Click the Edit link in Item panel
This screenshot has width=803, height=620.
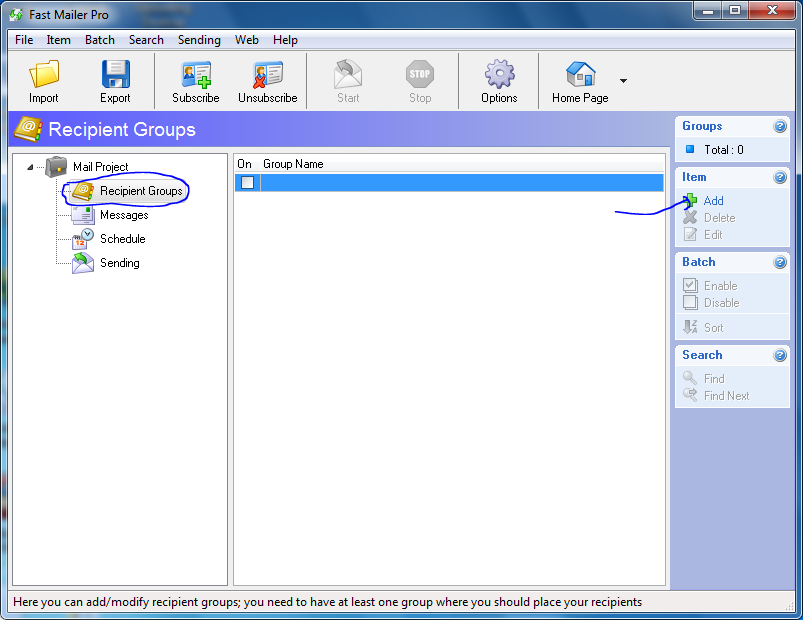point(713,235)
